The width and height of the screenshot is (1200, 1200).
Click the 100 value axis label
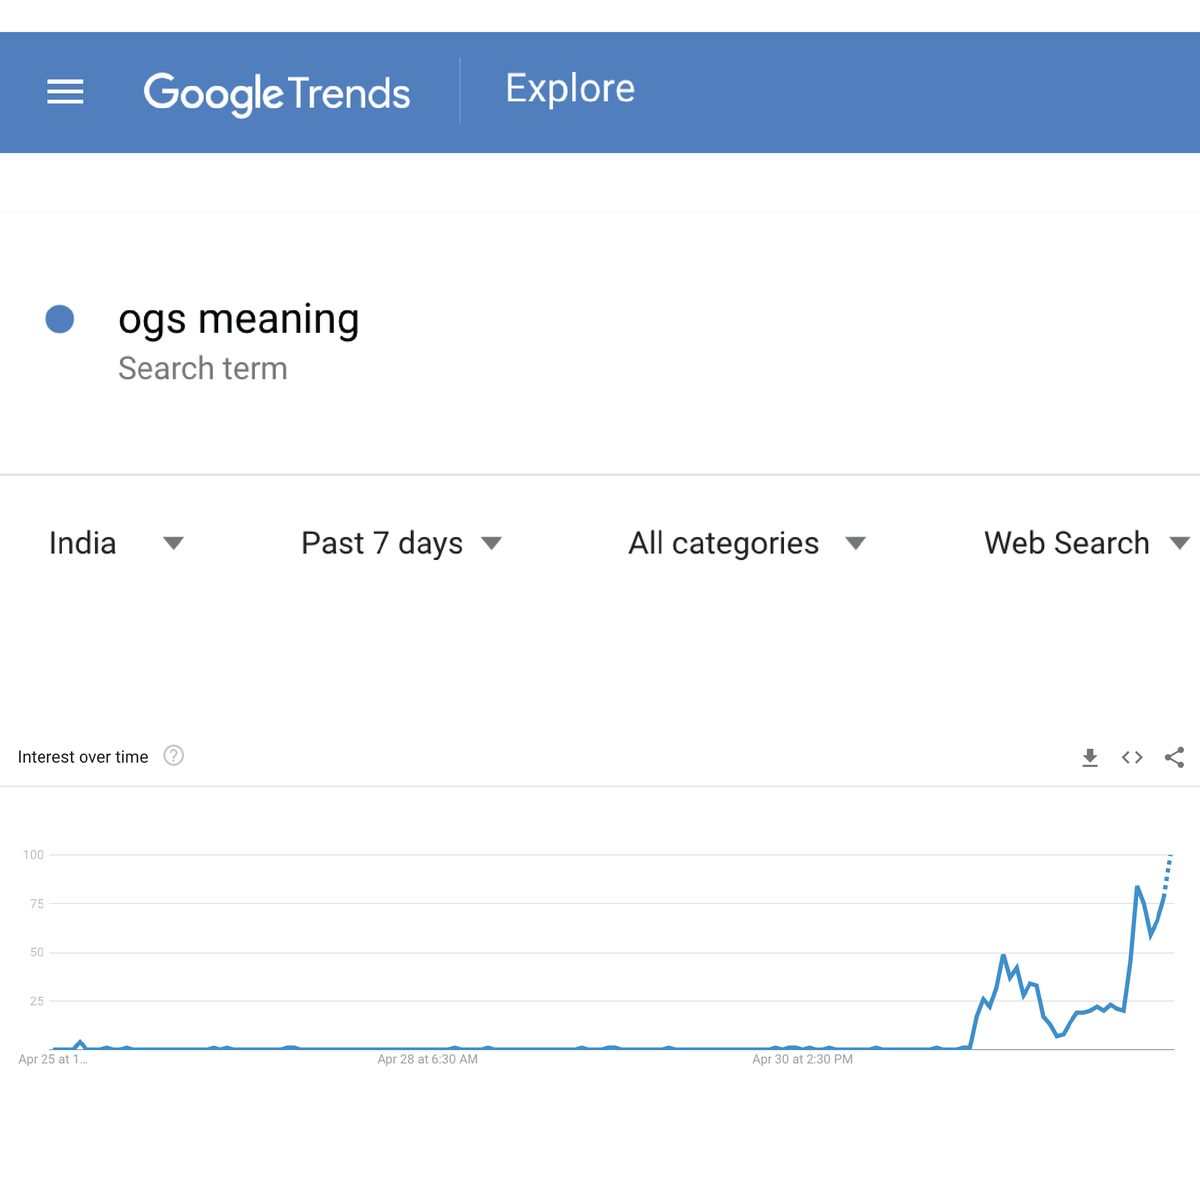(34, 855)
